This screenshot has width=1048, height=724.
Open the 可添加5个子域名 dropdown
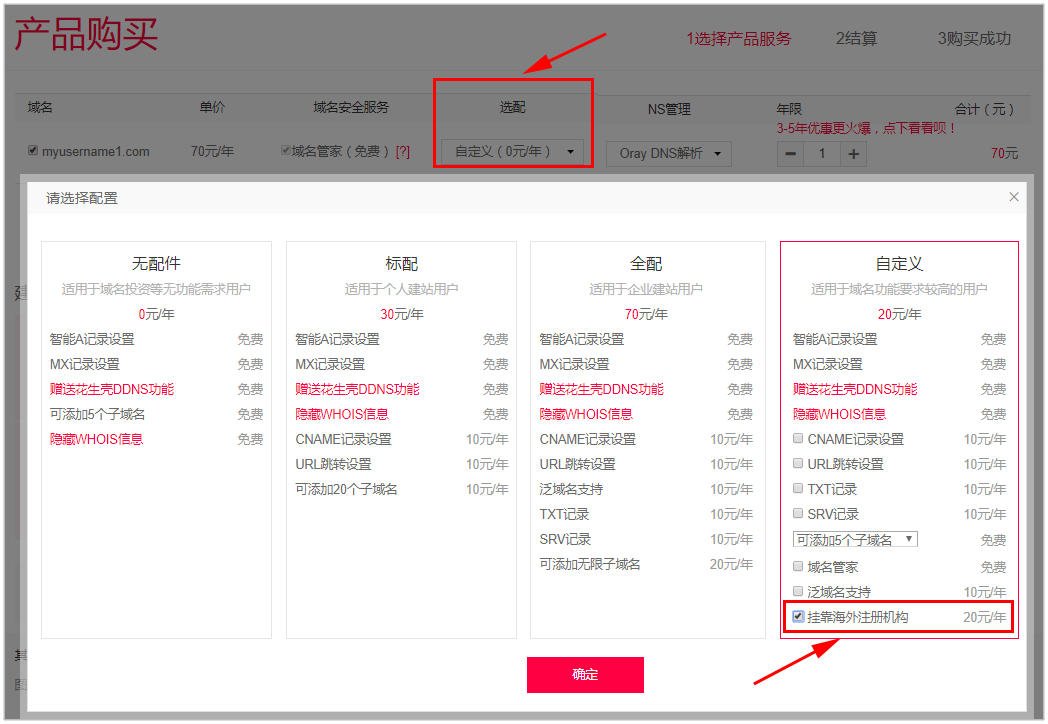pos(855,540)
